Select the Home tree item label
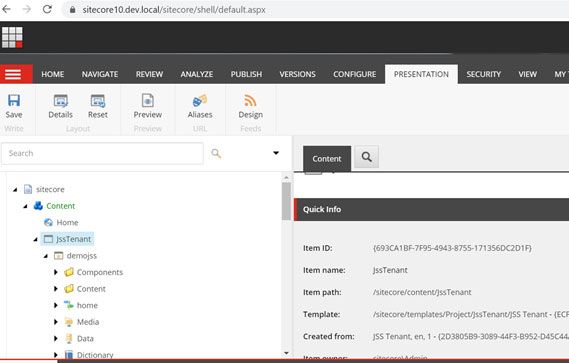Viewport: 569px width, 363px height. point(67,223)
